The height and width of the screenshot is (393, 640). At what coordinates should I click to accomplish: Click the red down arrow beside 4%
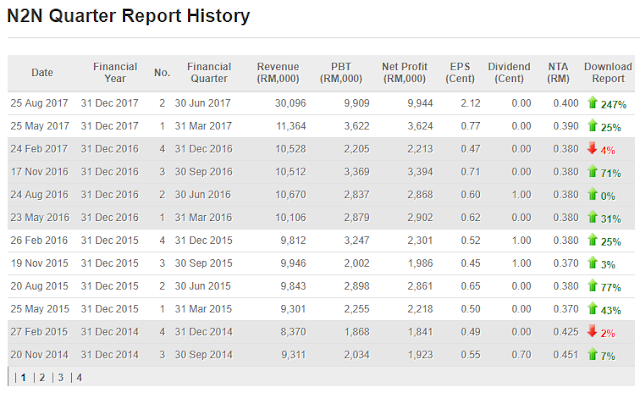[x=592, y=148]
